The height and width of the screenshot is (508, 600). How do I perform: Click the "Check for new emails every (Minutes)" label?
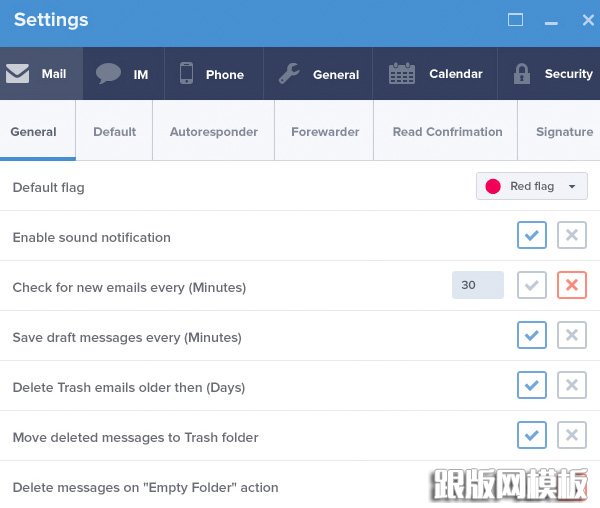click(x=129, y=287)
